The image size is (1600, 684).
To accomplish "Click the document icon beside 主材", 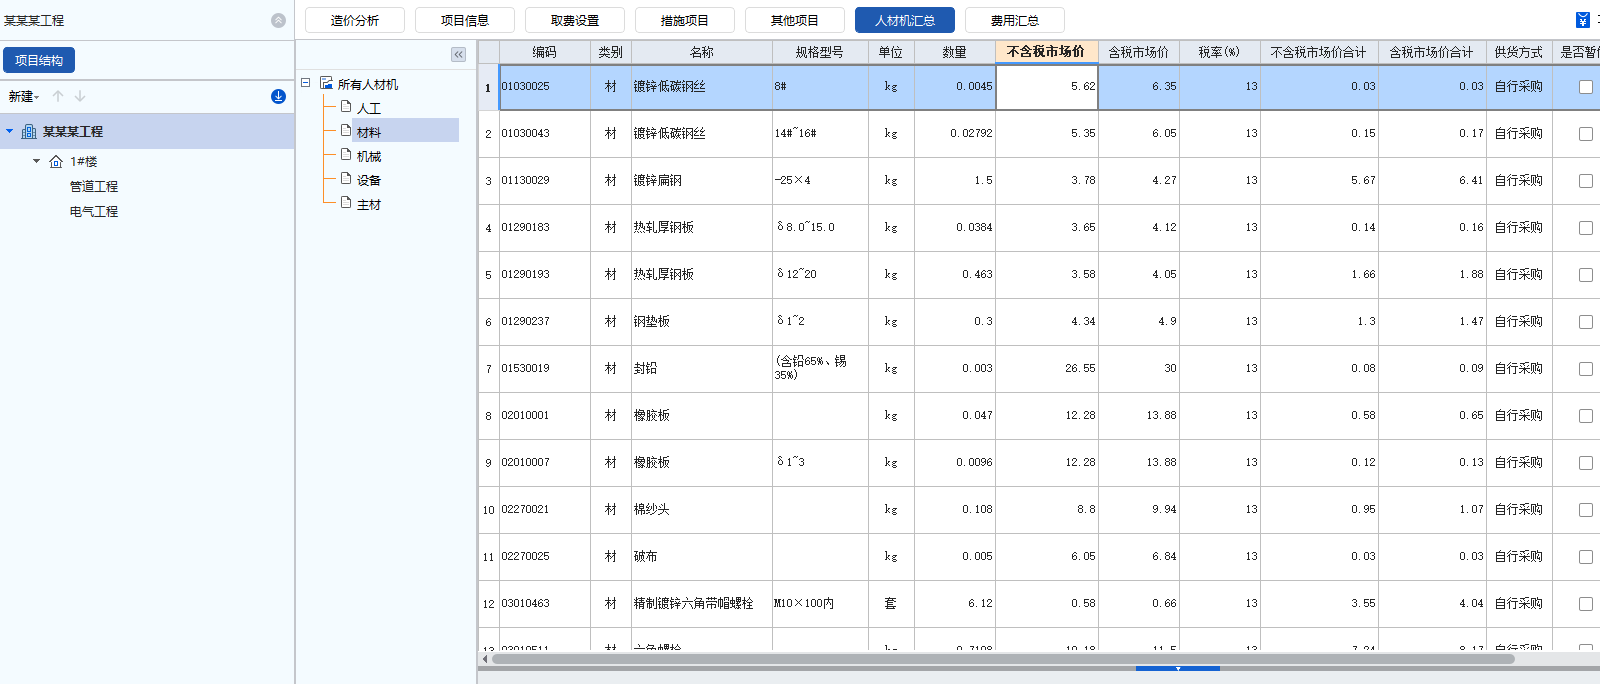I will point(346,202).
